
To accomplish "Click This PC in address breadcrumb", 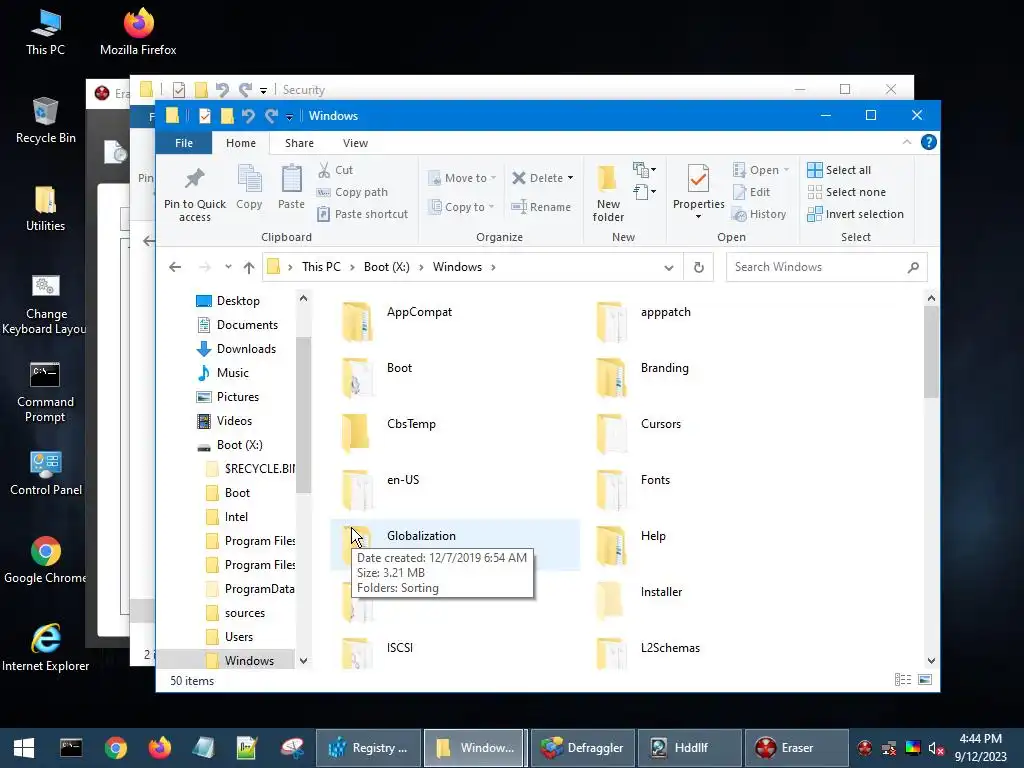I will (321, 267).
